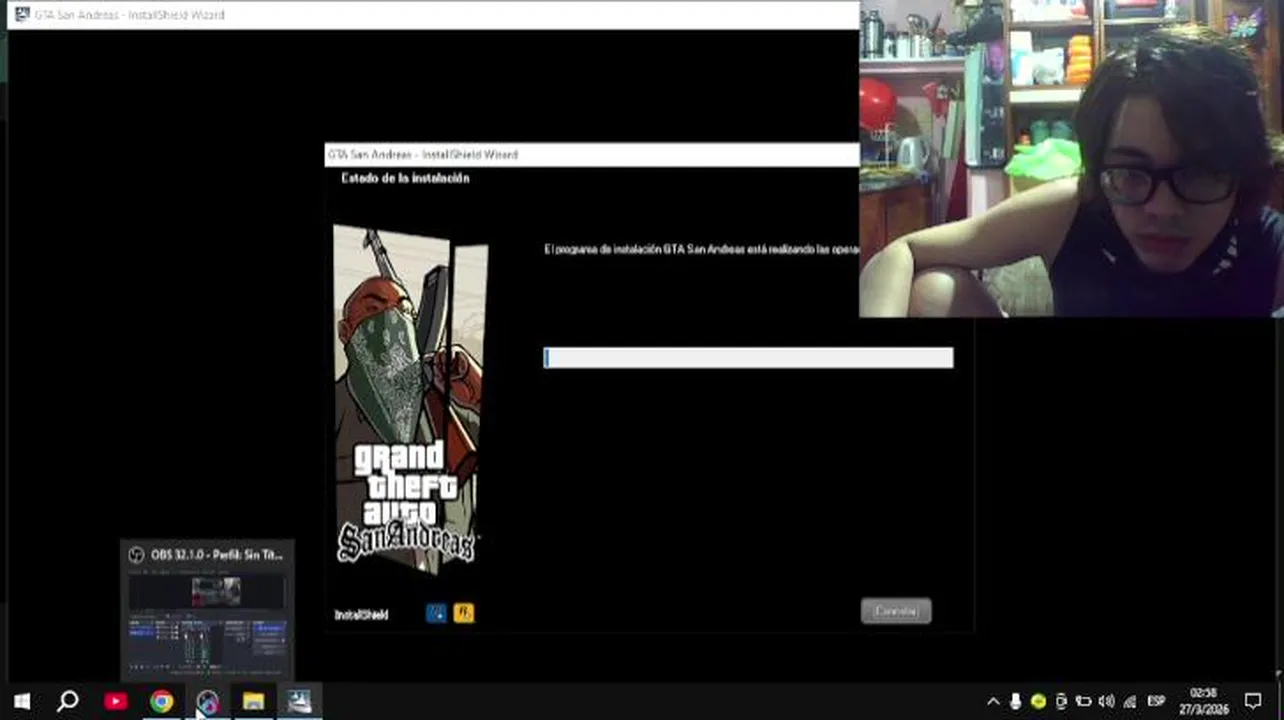Click the InstallShield label text
This screenshot has width=1284, height=720.
pos(361,615)
